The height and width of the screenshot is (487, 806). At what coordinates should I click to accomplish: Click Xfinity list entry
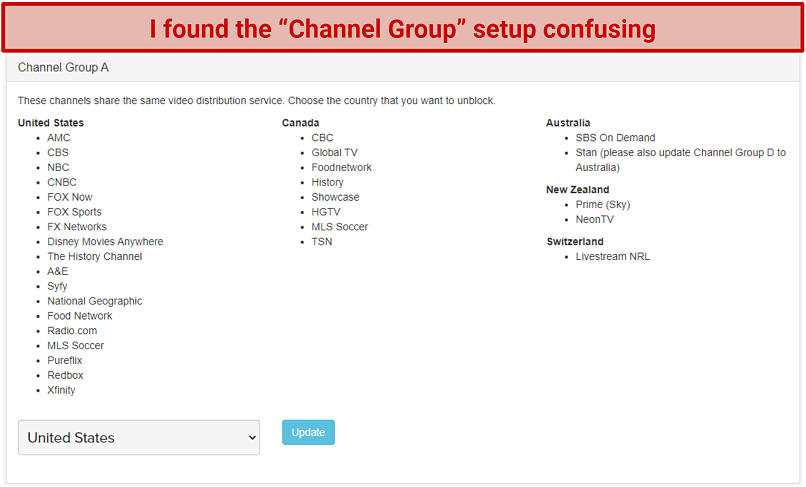(61, 390)
